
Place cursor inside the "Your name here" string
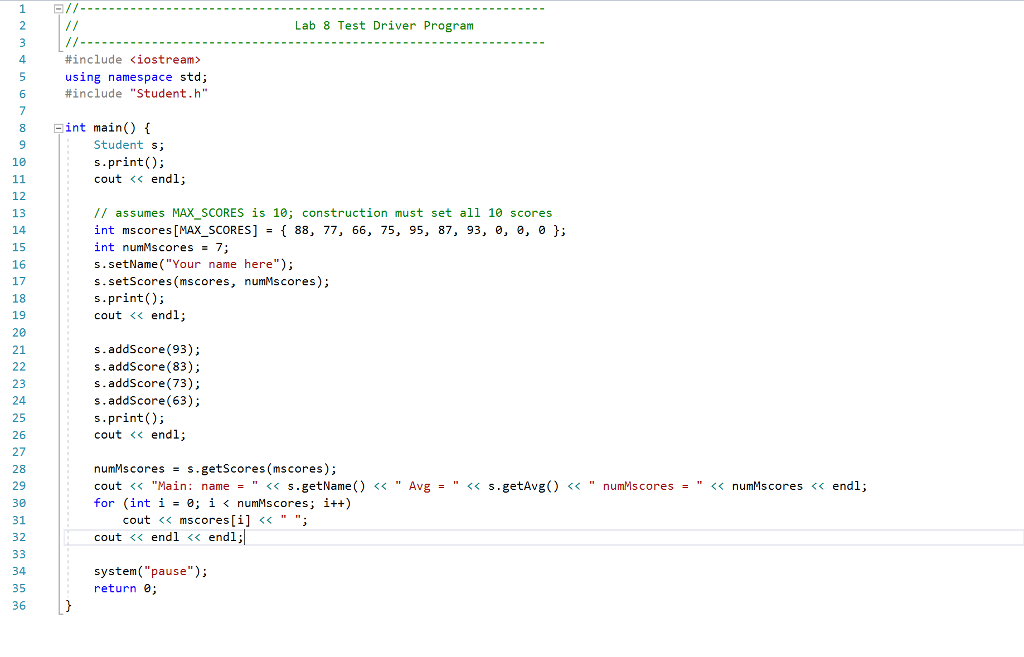coord(220,263)
